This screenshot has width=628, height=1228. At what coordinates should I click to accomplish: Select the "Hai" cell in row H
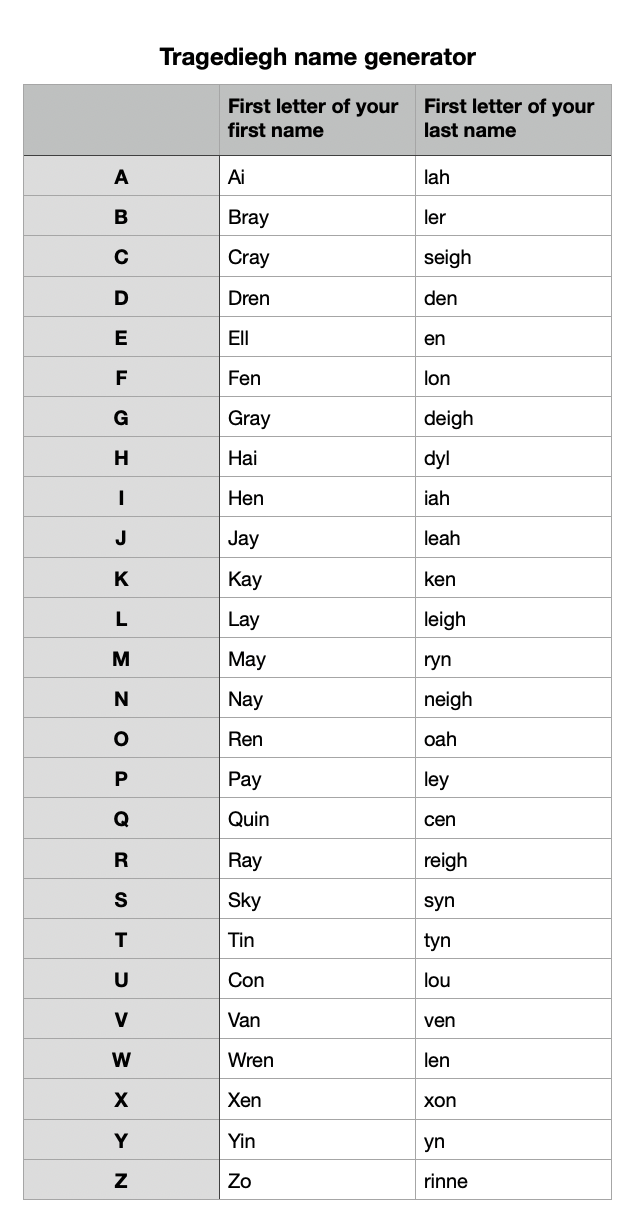(242, 458)
